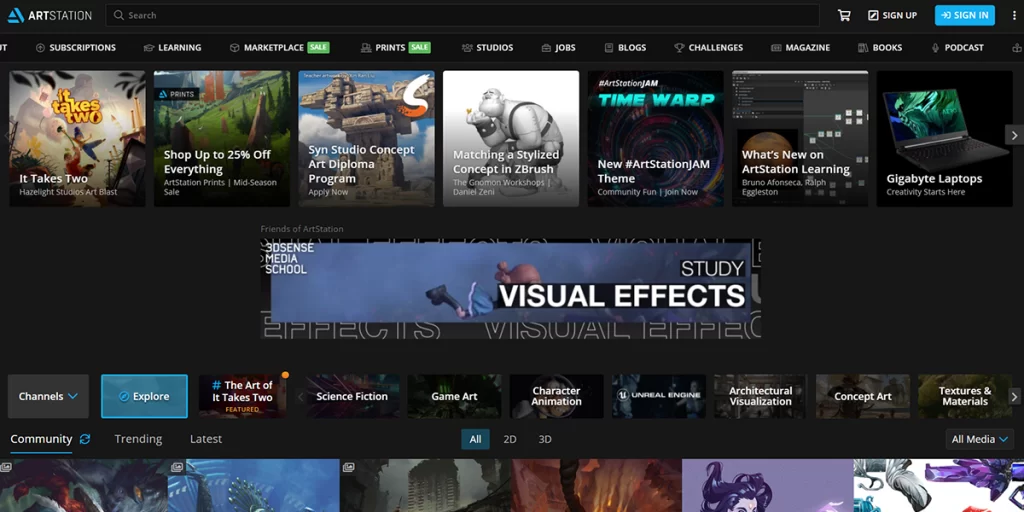
Task: Open the Science Fiction channel tile
Action: 352,396
